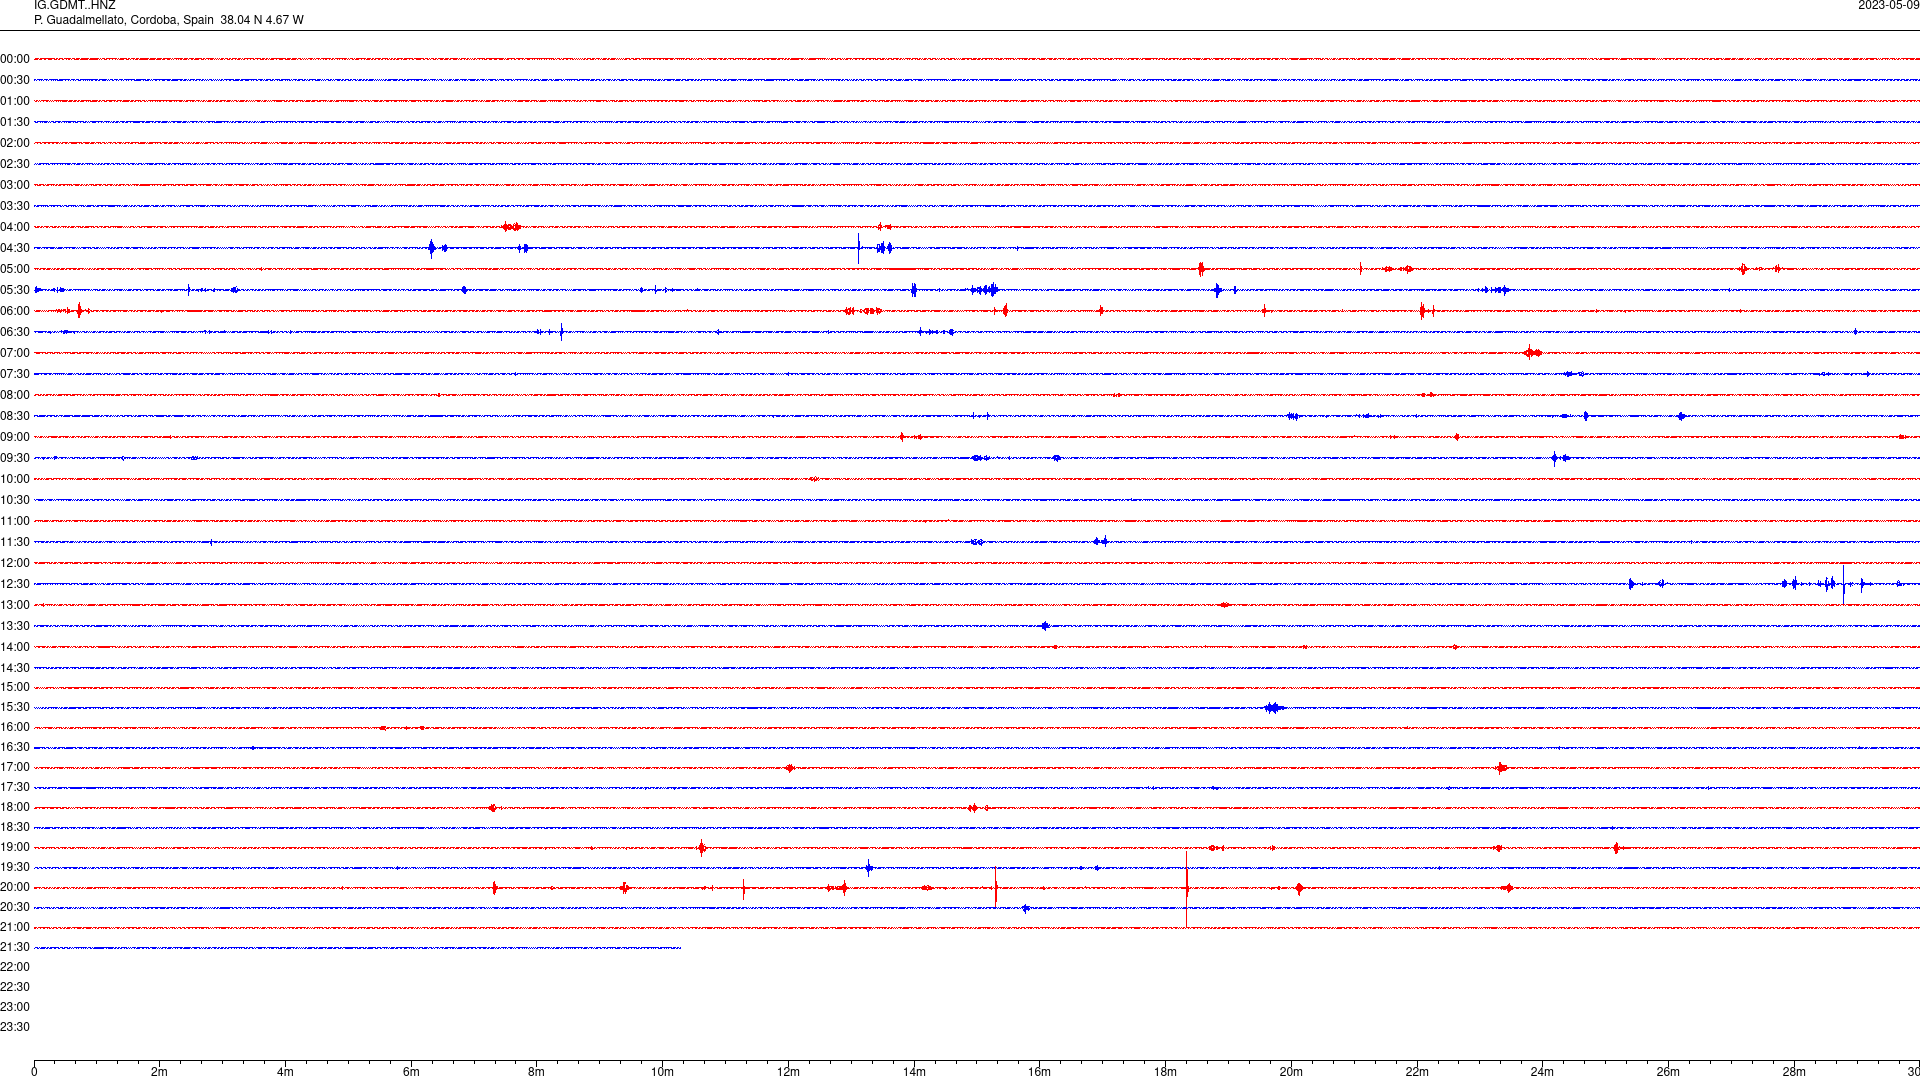The height and width of the screenshot is (1080, 1920).
Task: Select the 05:30 time row label
Action: click(x=15, y=290)
